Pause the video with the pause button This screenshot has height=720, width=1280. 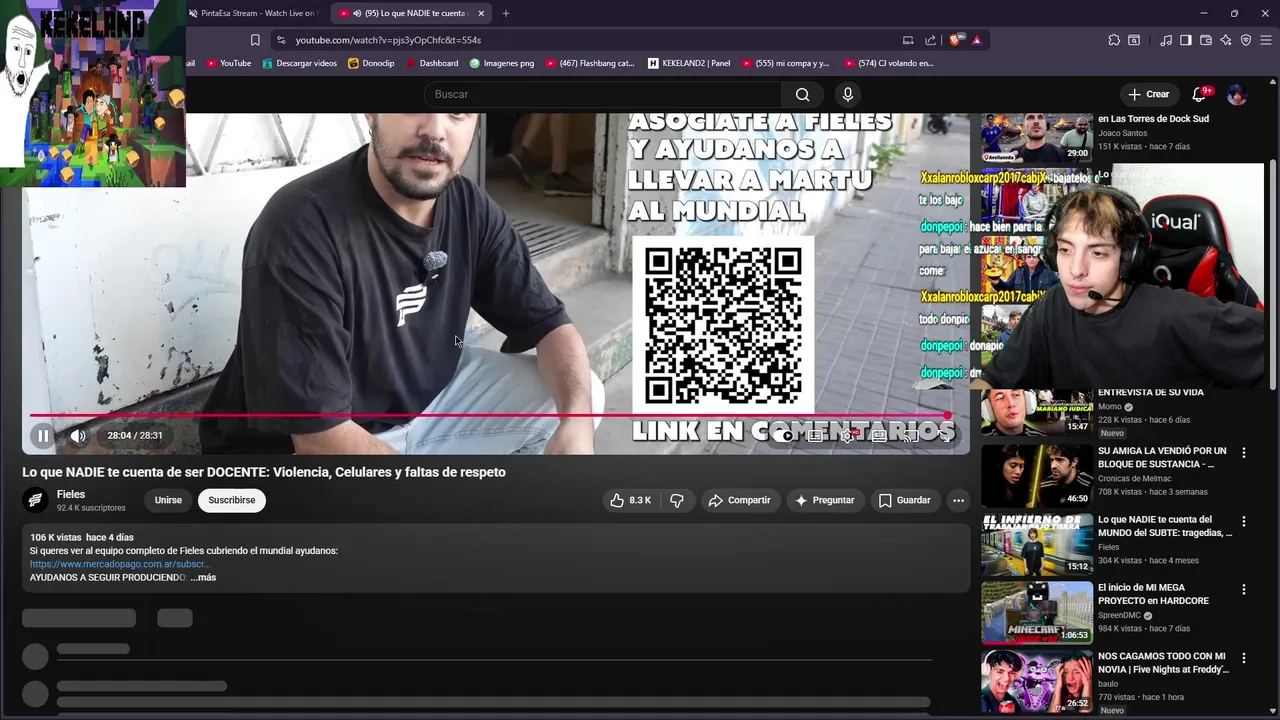point(43,436)
